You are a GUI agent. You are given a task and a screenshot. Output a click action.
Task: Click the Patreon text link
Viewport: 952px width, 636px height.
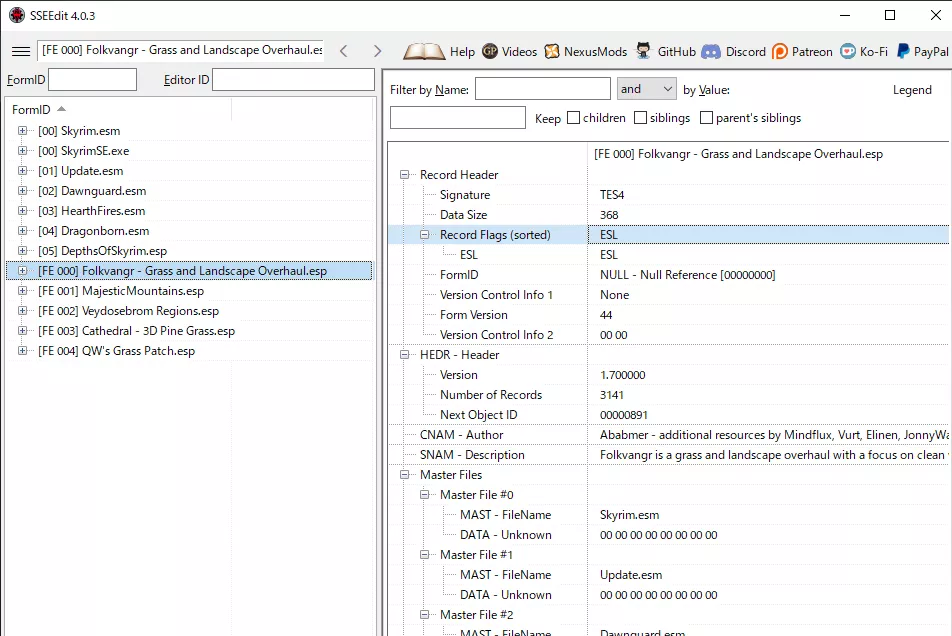coord(812,52)
